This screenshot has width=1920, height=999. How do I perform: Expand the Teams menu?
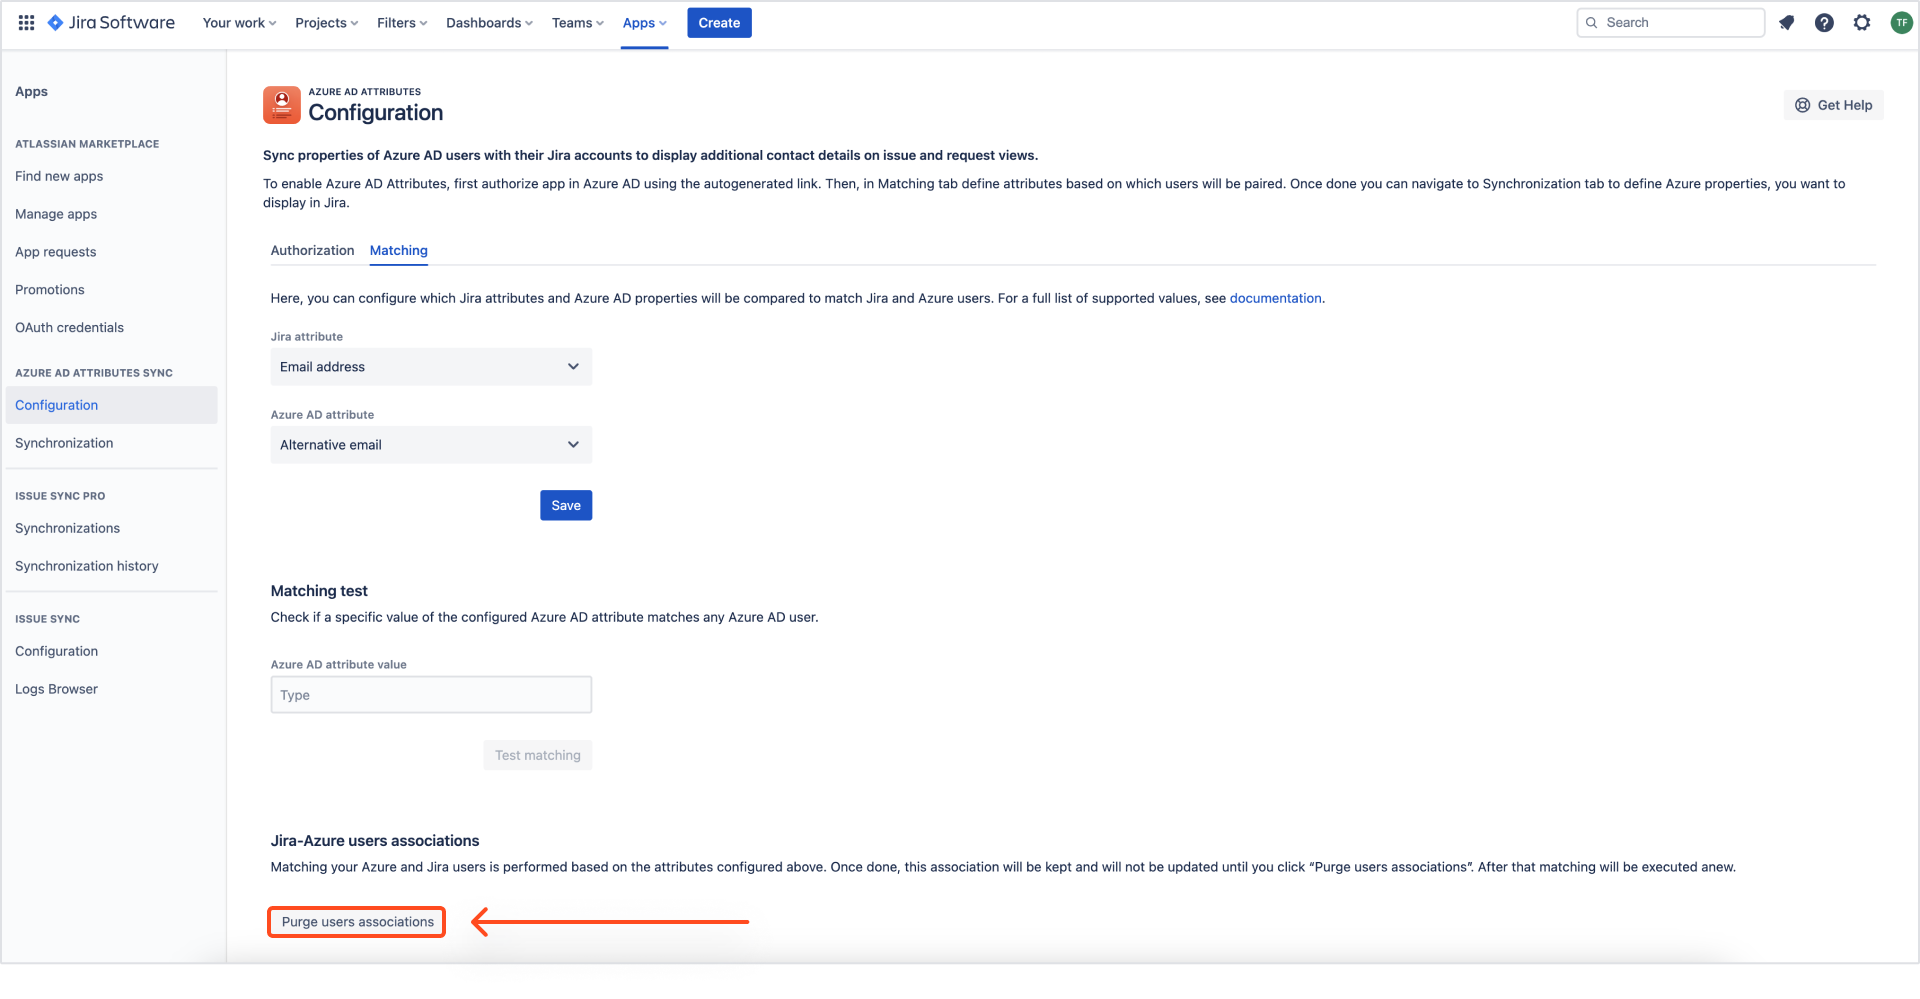(x=577, y=22)
